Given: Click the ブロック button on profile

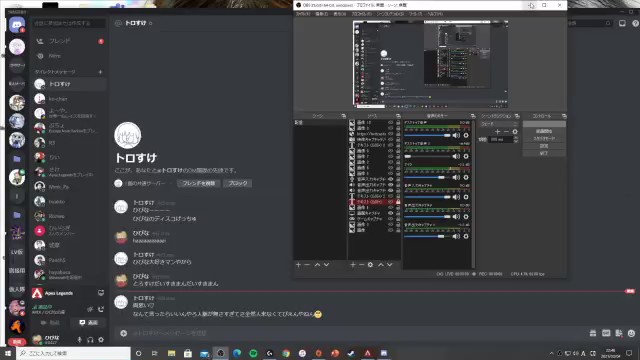Looking at the screenshot, I should coord(238,183).
